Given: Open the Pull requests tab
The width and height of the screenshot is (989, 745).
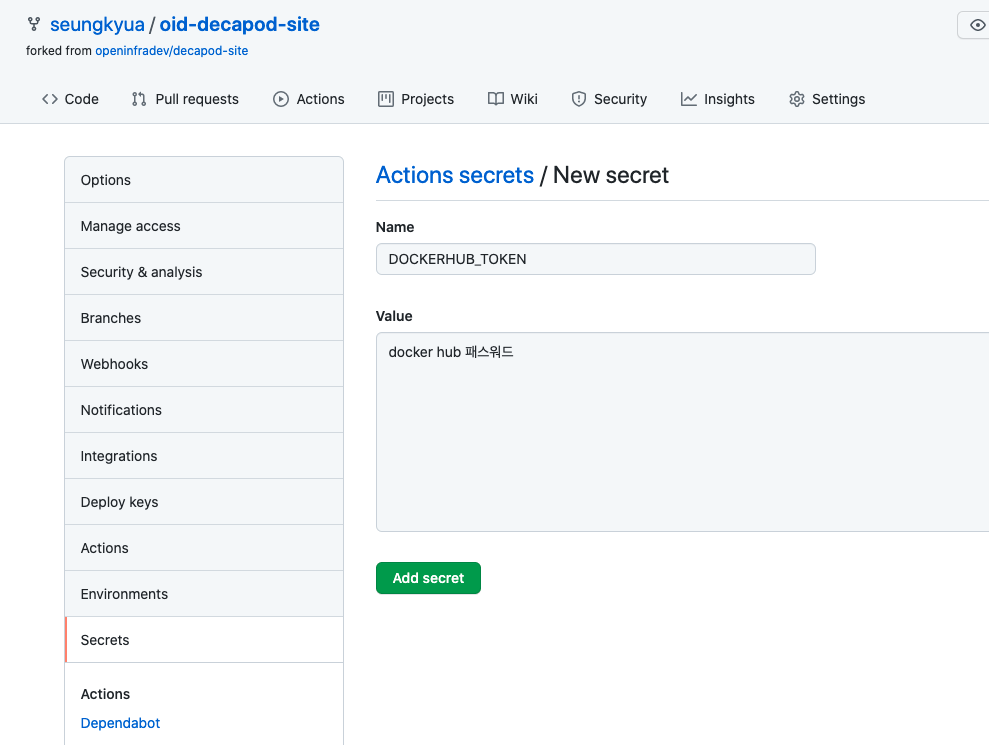Looking at the screenshot, I should click(185, 99).
